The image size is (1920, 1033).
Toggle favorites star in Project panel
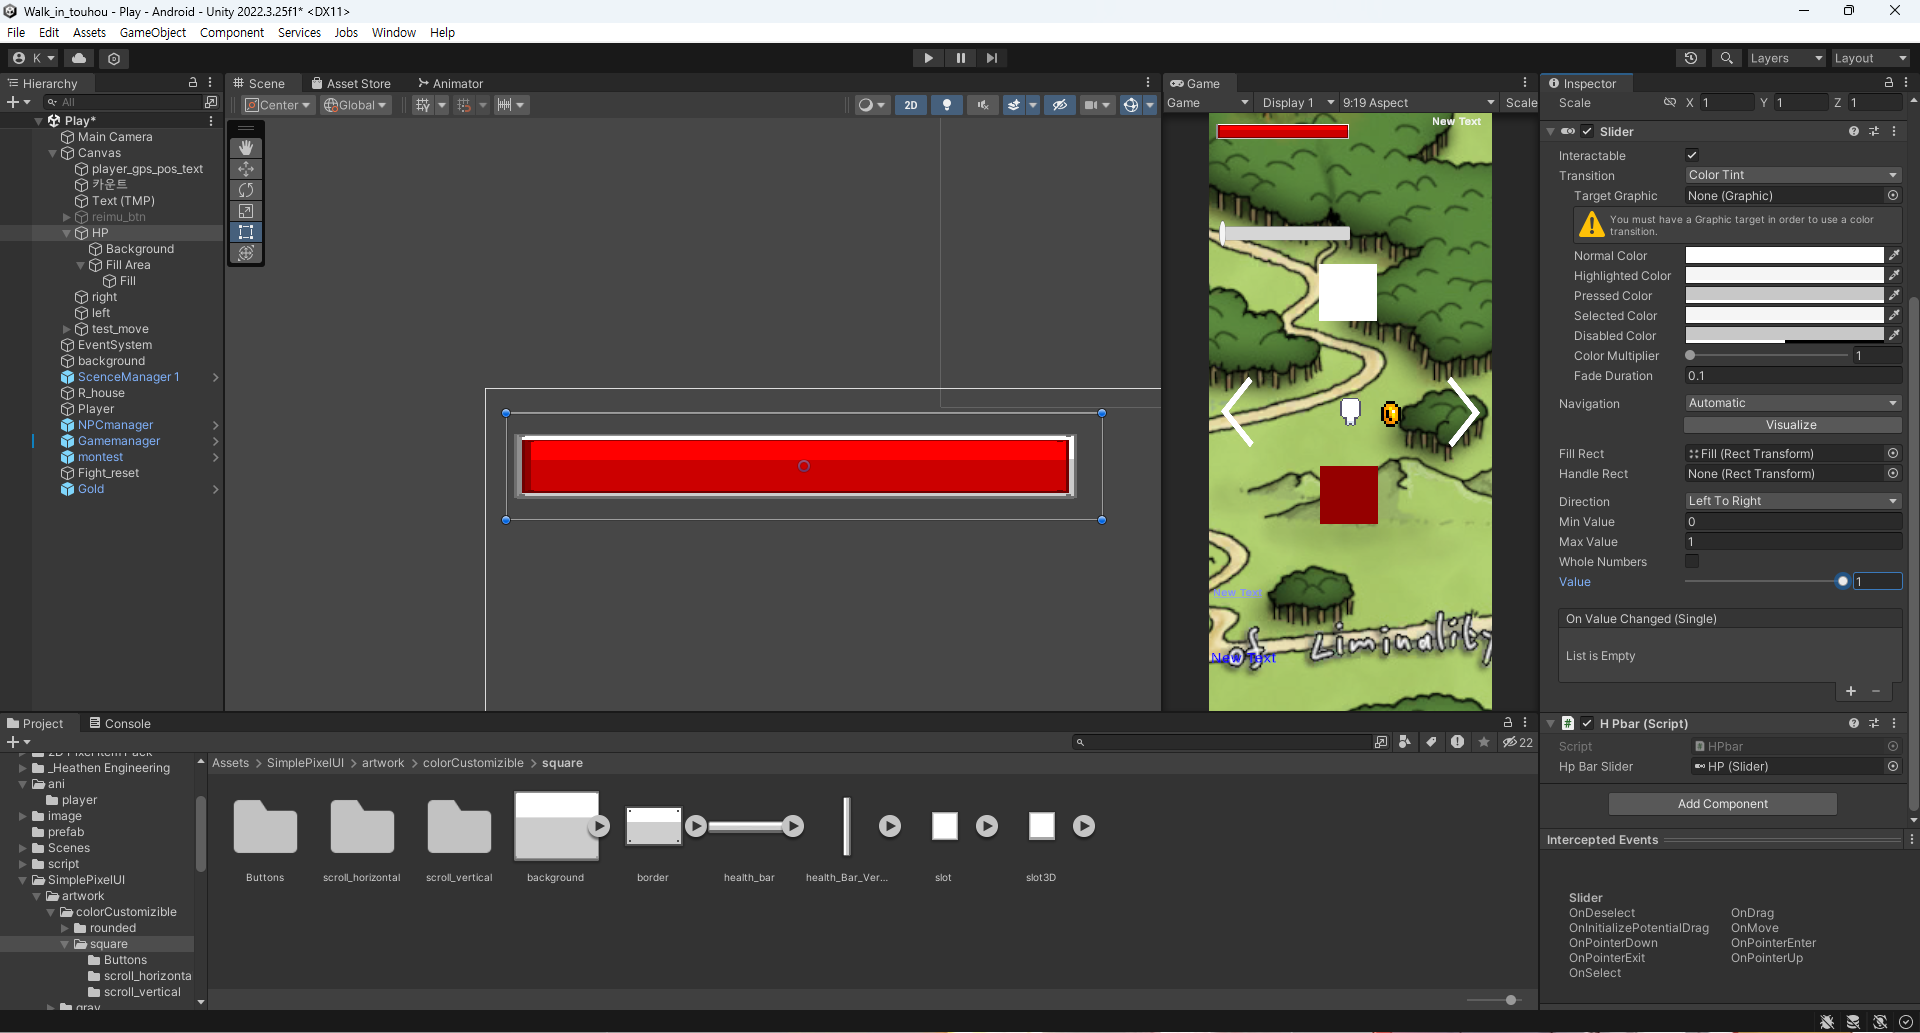tap(1484, 742)
